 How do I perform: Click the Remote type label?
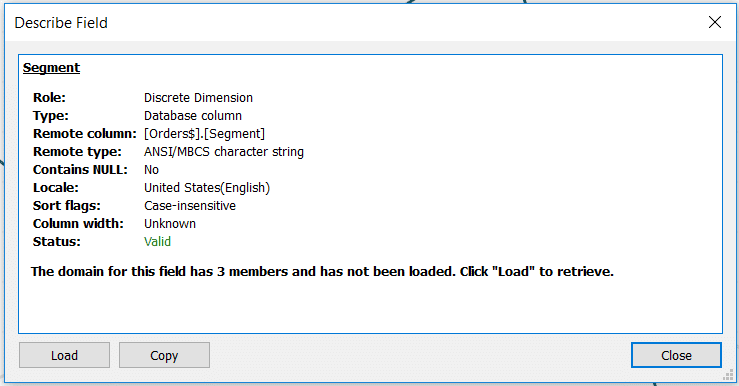tap(77, 152)
